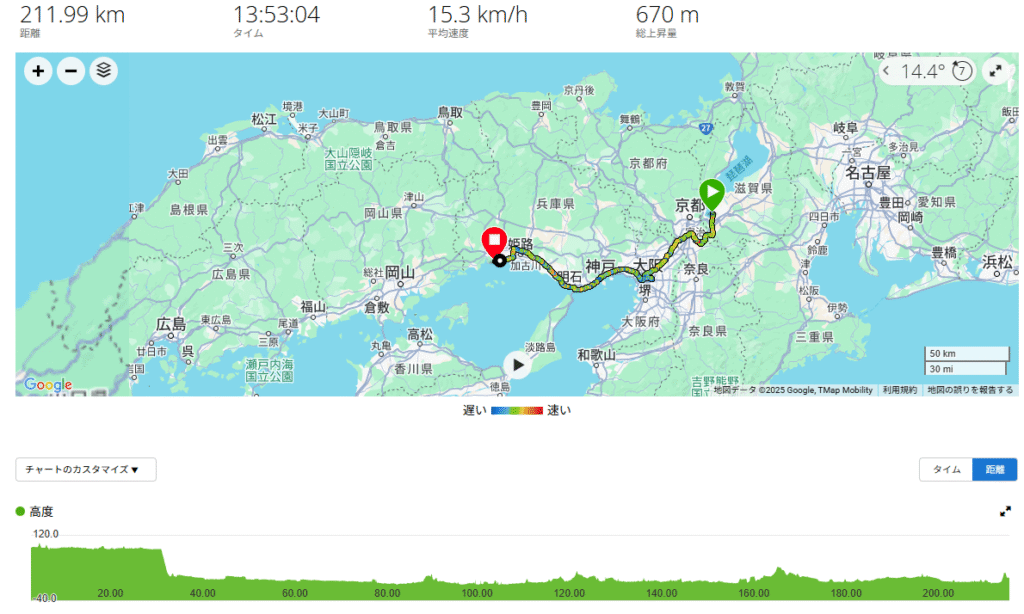
Task: Expand the map to fullscreen
Action: pyautogui.click(x=995, y=71)
